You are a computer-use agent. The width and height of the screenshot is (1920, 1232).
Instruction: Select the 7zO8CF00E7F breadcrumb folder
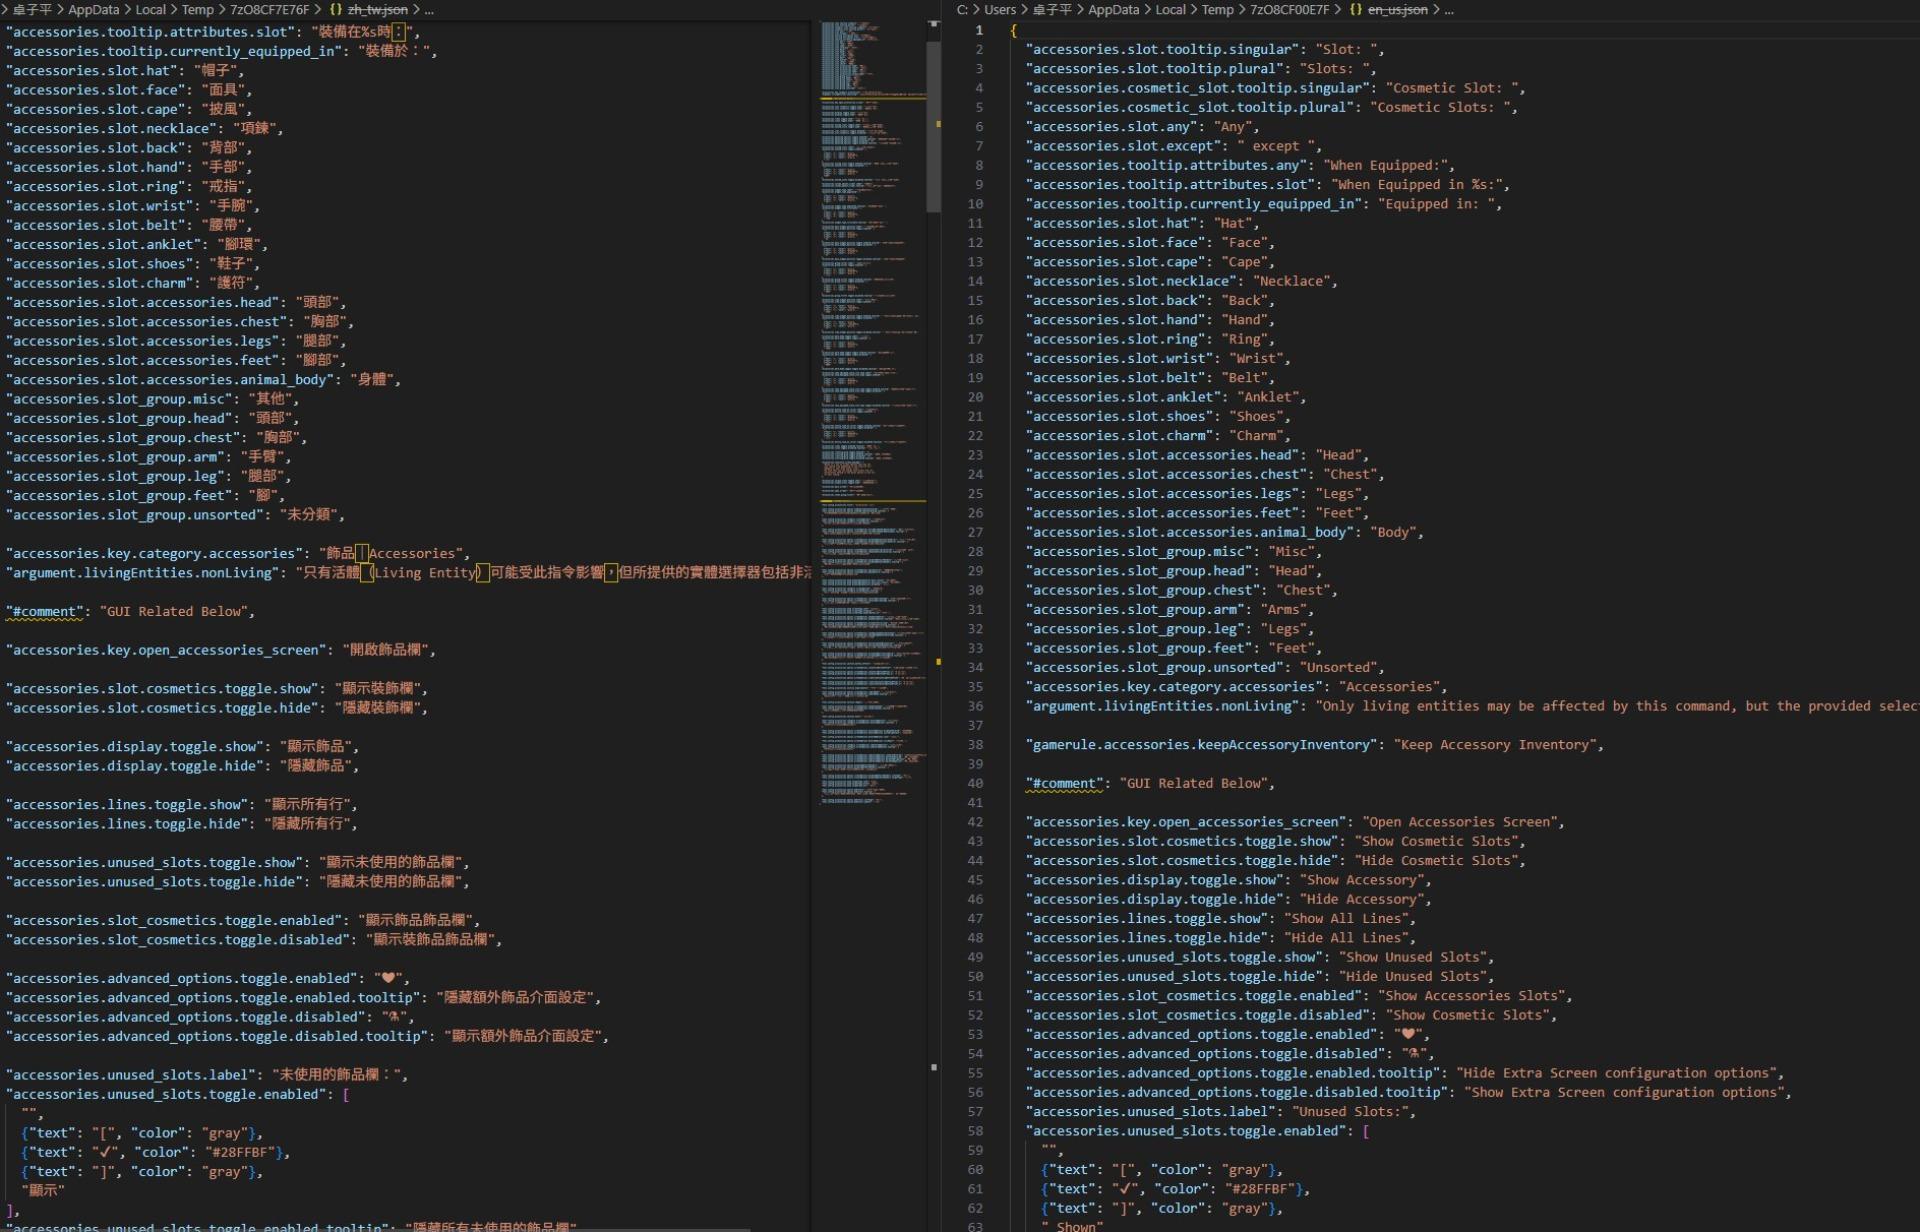pos(1289,10)
